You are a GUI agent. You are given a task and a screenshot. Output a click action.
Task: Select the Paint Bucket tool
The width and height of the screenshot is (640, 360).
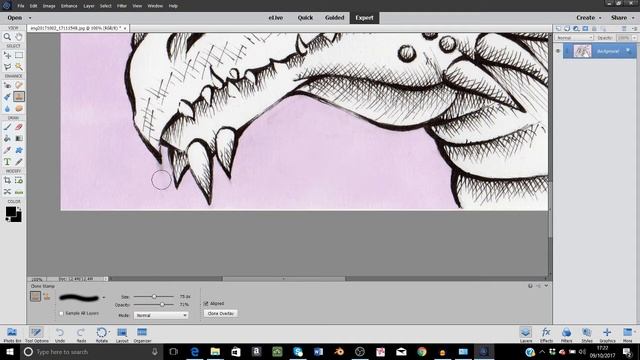(7, 139)
